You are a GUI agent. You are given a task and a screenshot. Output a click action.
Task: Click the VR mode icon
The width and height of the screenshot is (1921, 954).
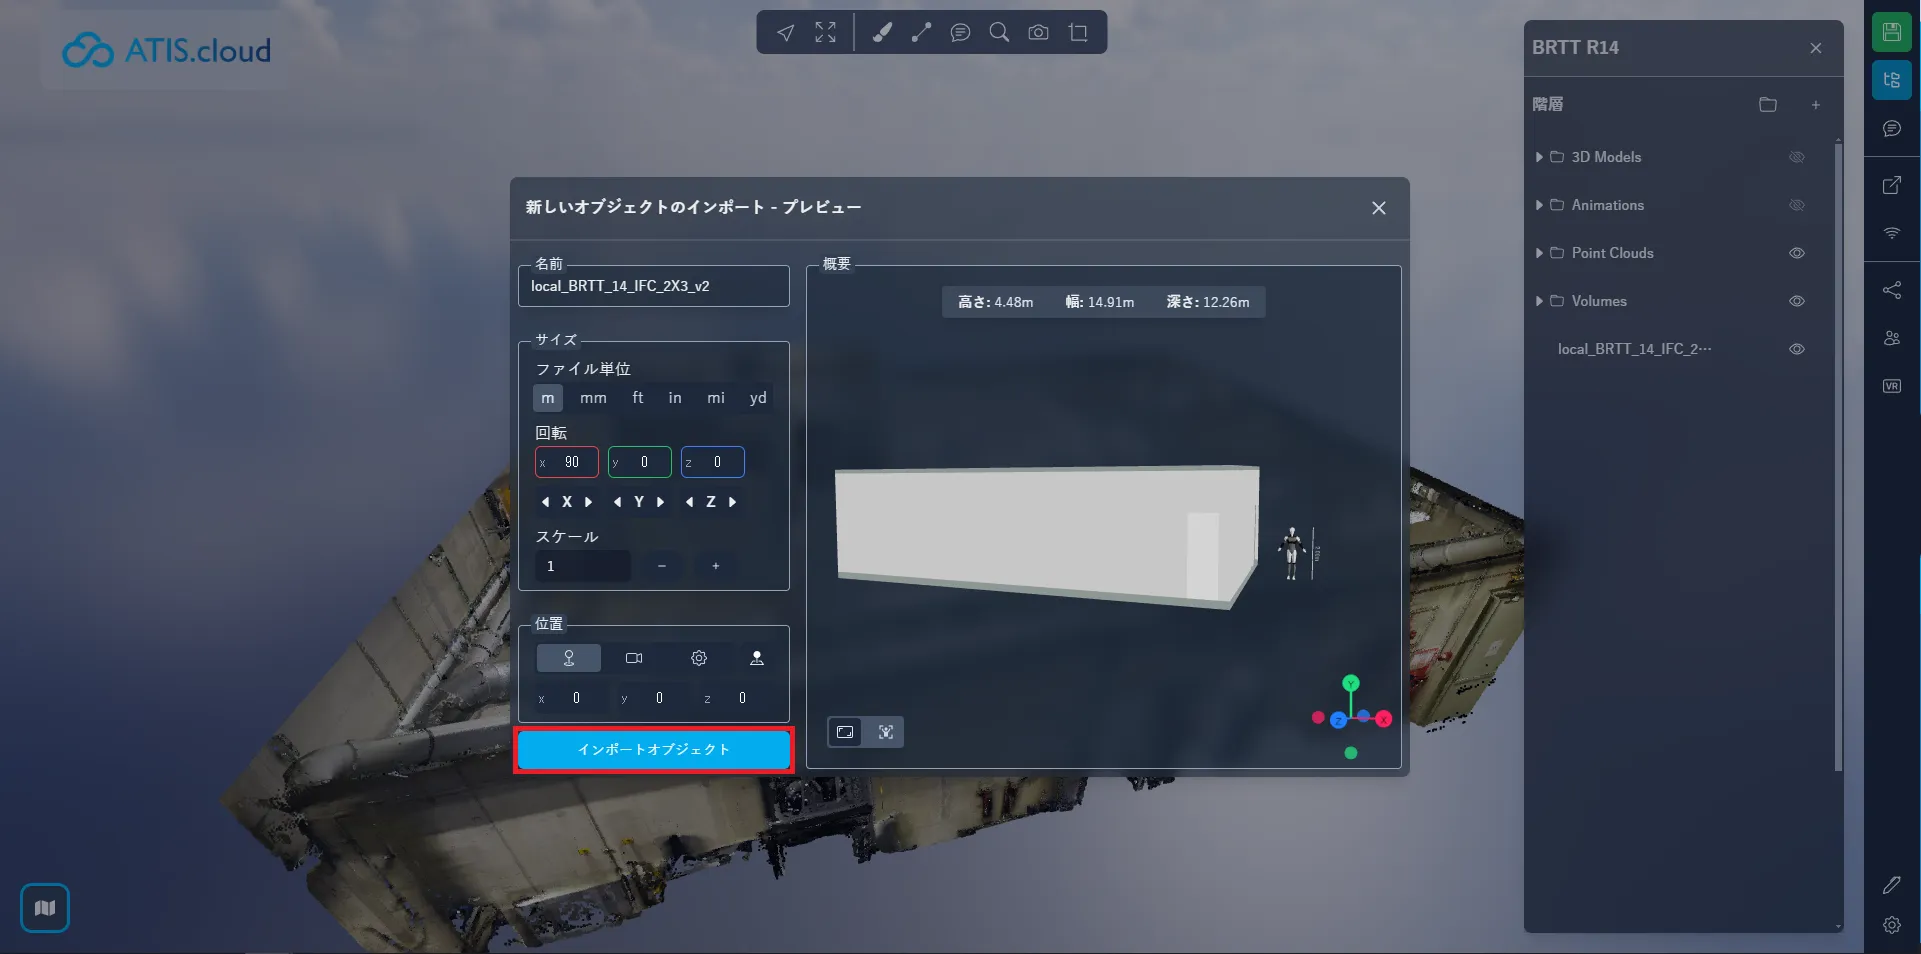[1891, 386]
